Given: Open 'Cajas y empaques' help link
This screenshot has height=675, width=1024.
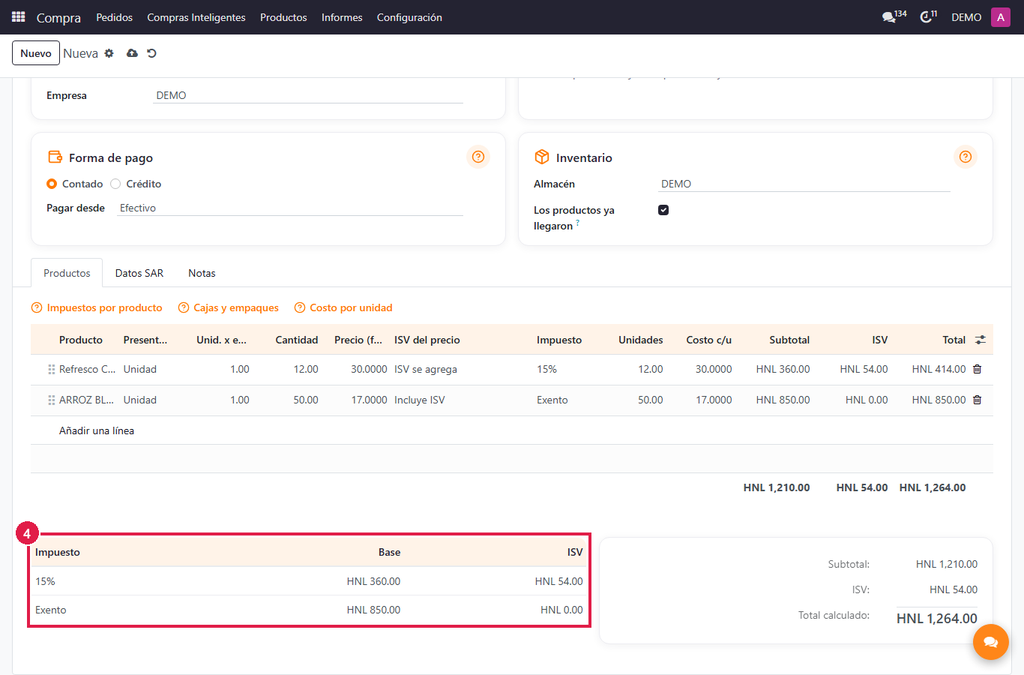Looking at the screenshot, I should point(229,307).
